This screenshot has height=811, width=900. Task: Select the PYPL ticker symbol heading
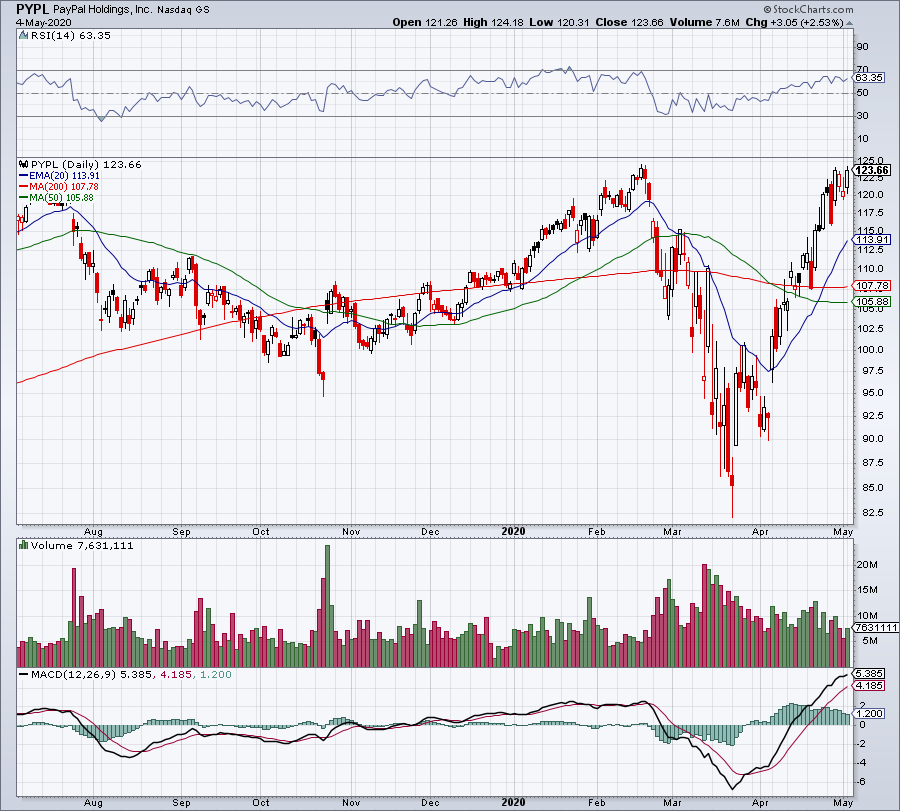tap(32, 9)
